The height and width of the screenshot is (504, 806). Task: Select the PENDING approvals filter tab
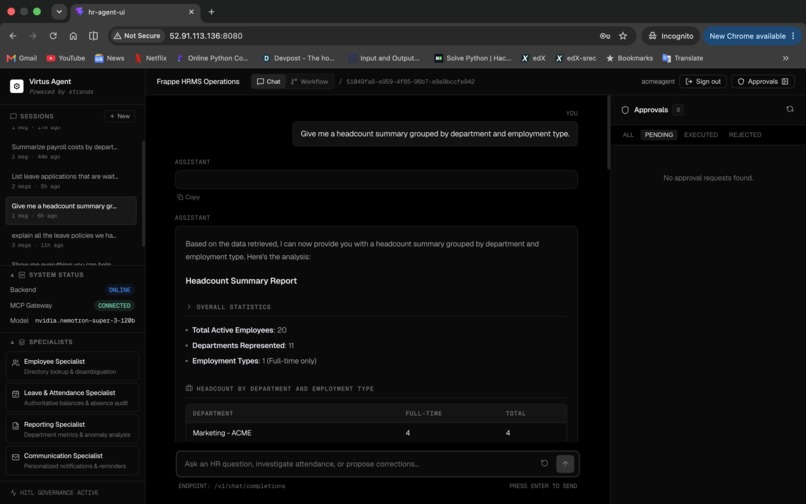point(658,135)
